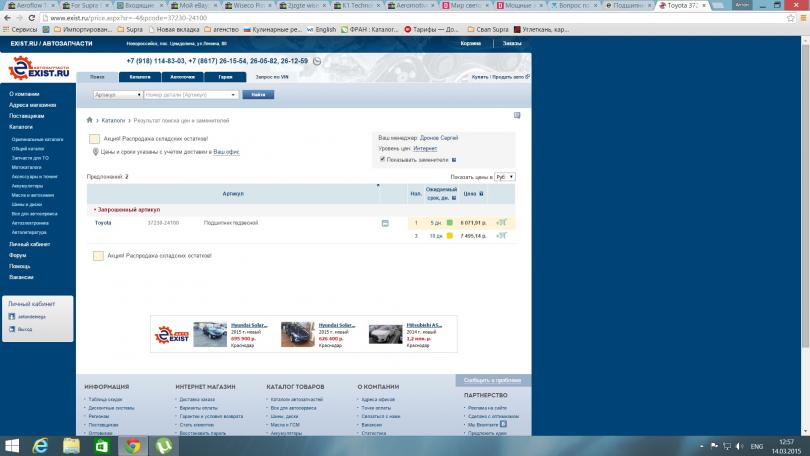Open the Store app from the taskbar
810x456 pixels.
tap(102, 446)
